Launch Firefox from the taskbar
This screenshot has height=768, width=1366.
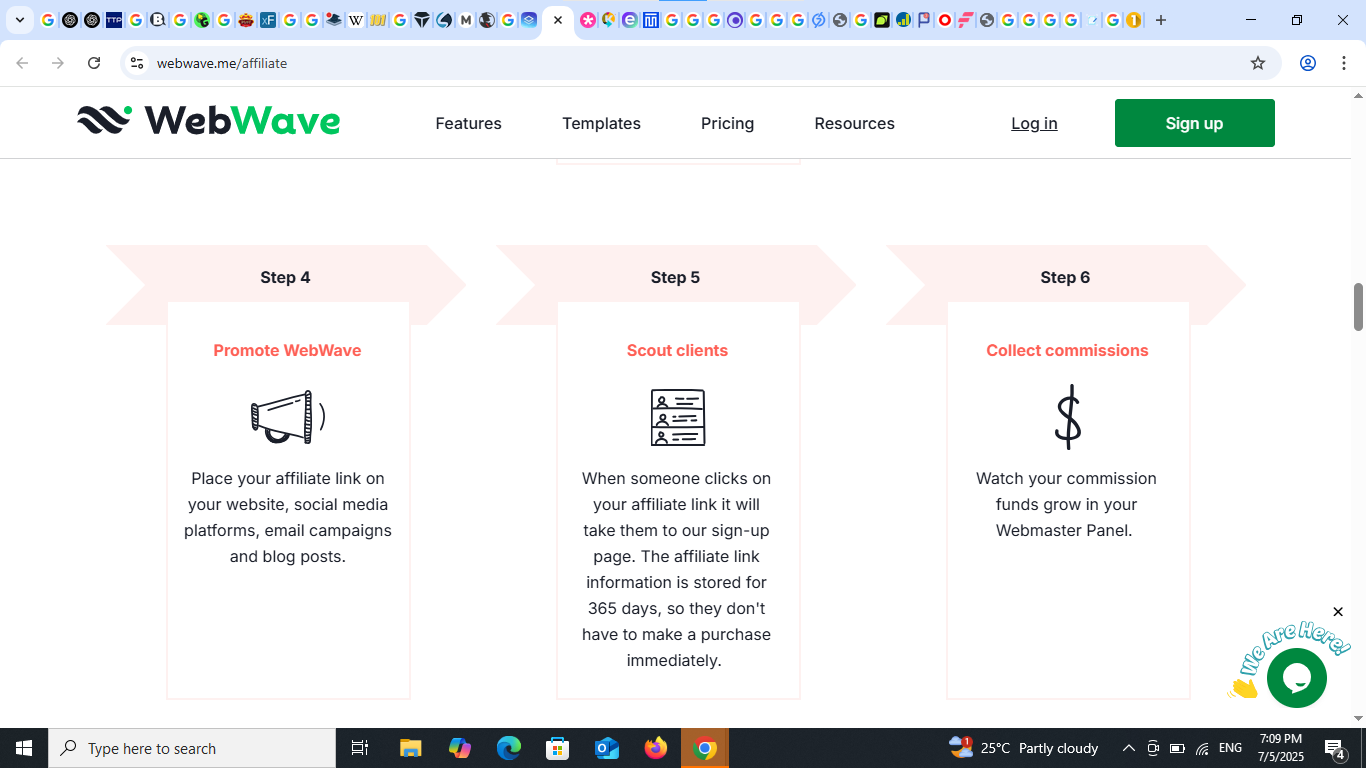click(x=656, y=748)
